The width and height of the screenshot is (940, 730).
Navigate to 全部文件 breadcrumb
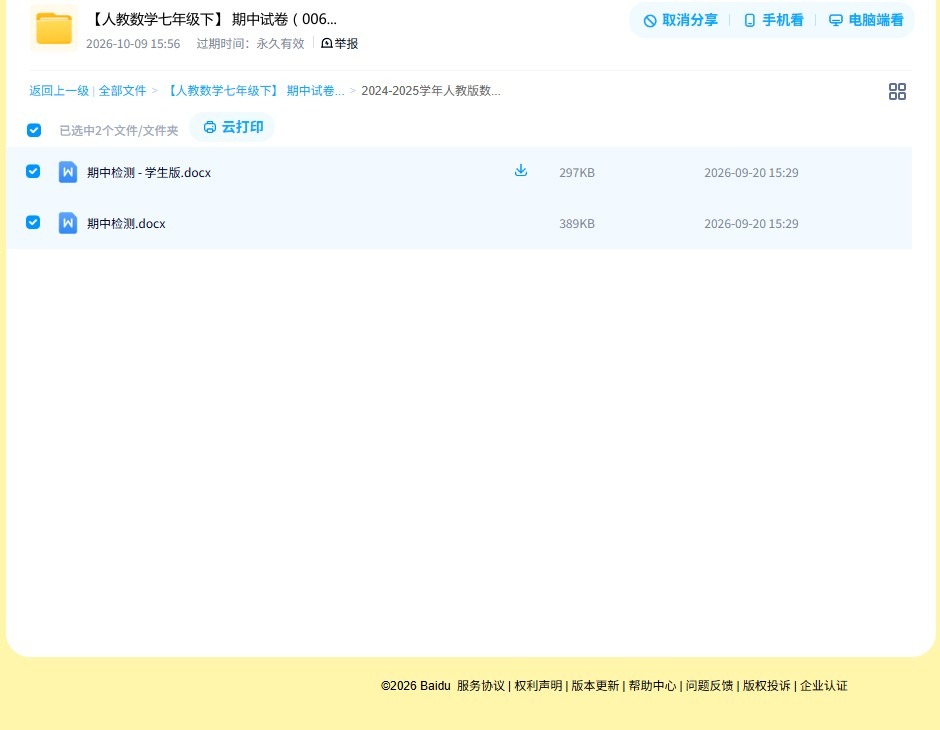point(122,91)
